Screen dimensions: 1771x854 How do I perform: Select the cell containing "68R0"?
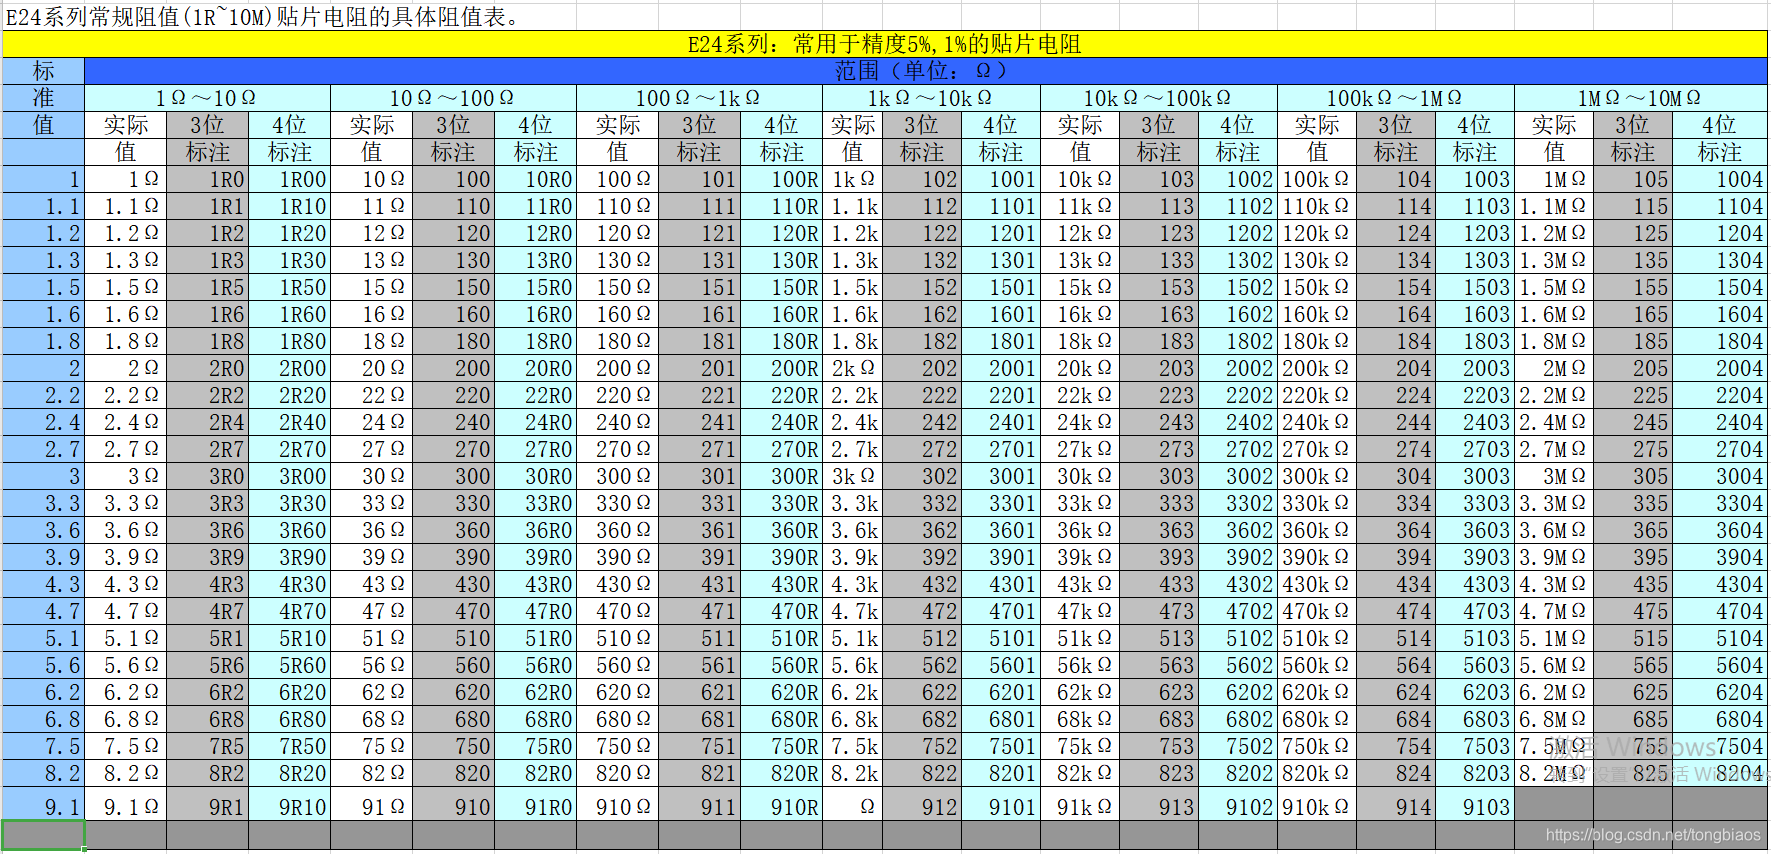535,719
